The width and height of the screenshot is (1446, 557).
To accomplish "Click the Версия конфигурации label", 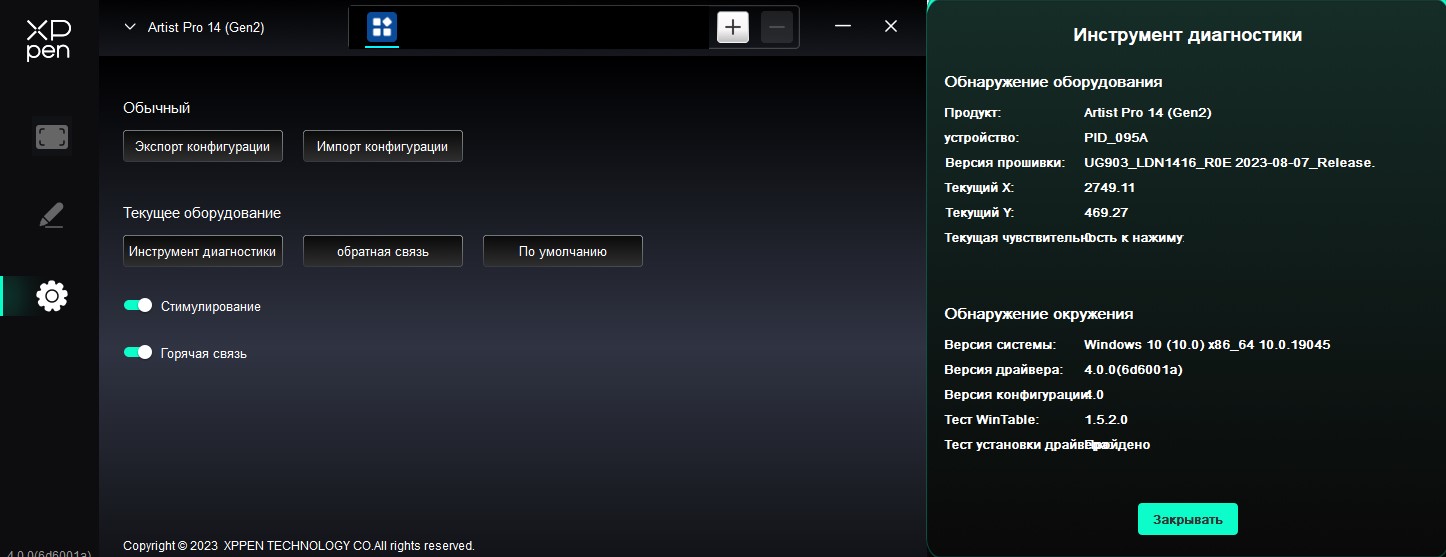I will [x=1017, y=395].
